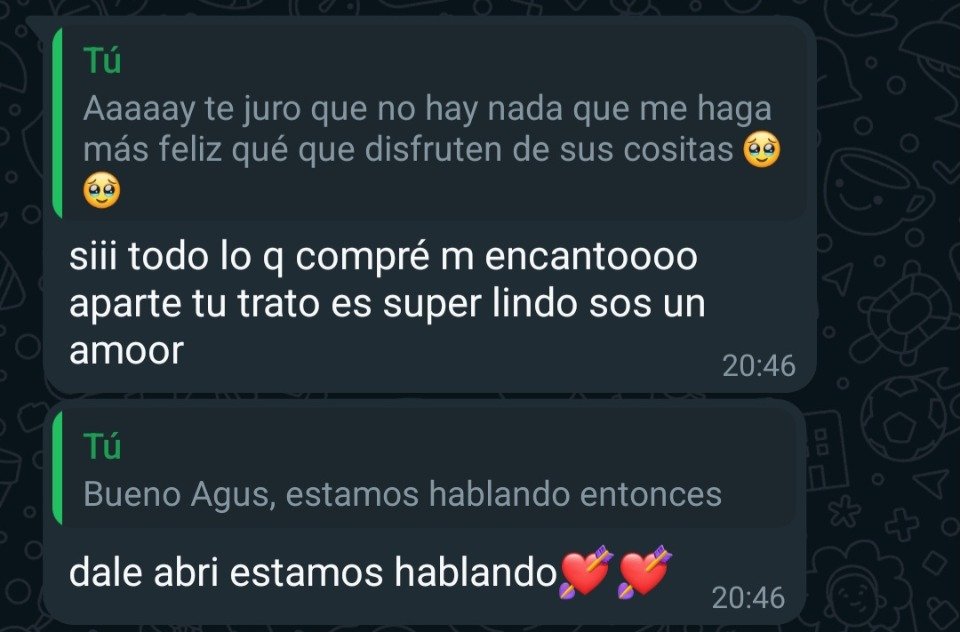Click 20:46 timestamp of the second message
The height and width of the screenshot is (632, 960).
coord(748,598)
